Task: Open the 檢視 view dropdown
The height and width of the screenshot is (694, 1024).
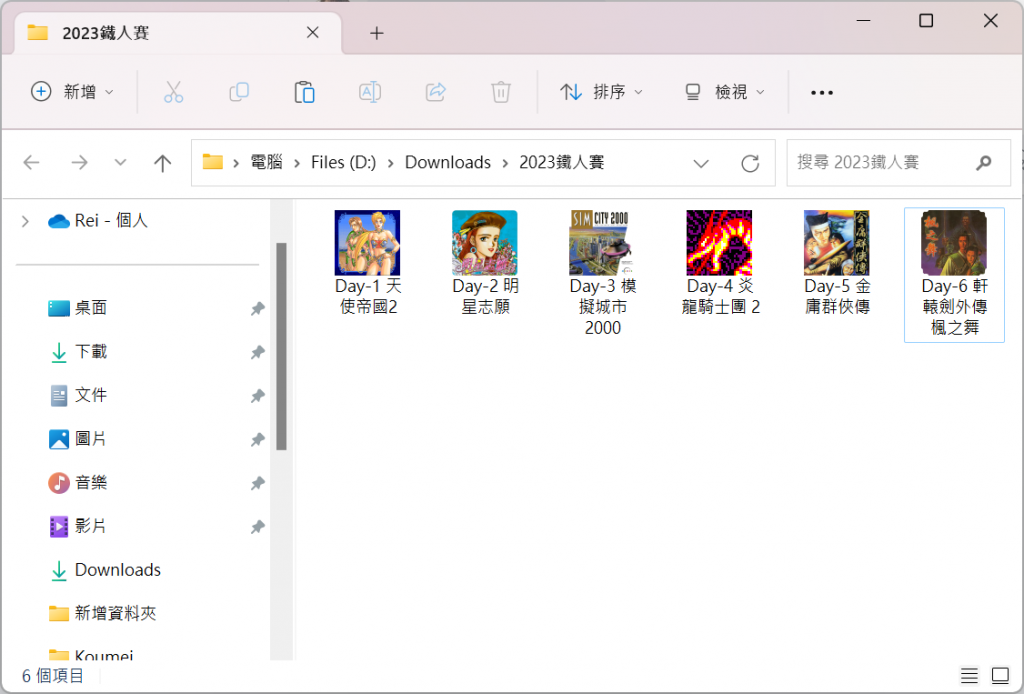Action: (724, 92)
